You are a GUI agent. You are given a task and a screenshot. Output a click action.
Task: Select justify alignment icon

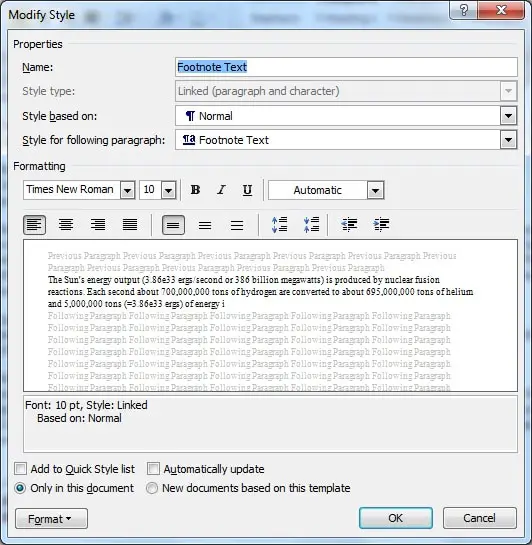click(130, 225)
